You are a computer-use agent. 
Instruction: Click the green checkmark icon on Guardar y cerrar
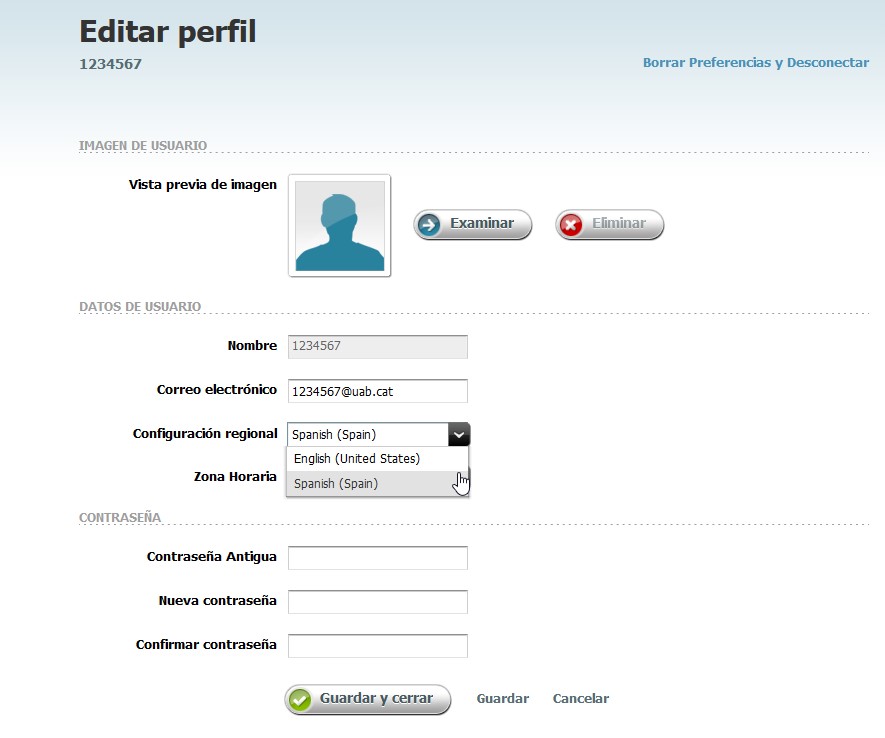pos(300,699)
